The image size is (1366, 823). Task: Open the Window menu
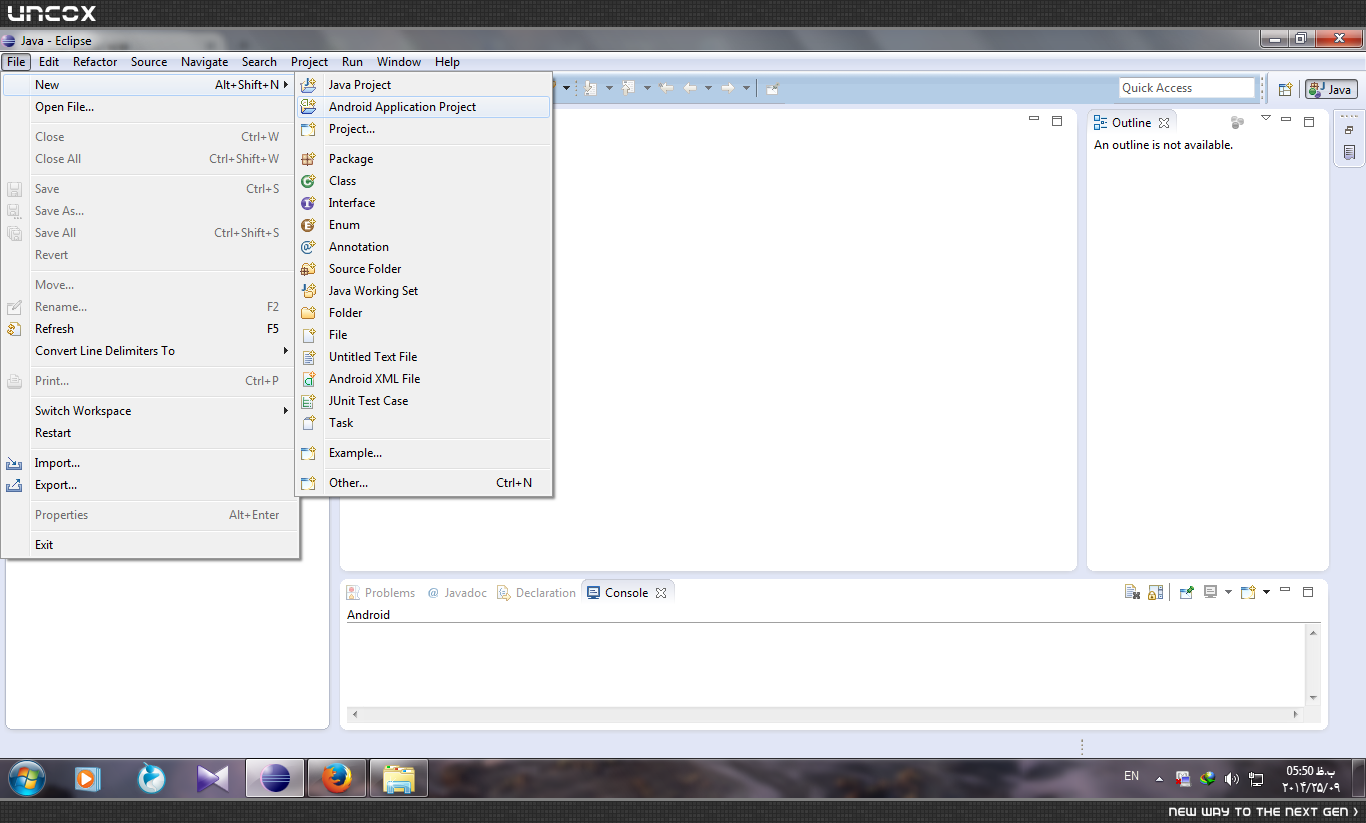pyautogui.click(x=399, y=62)
